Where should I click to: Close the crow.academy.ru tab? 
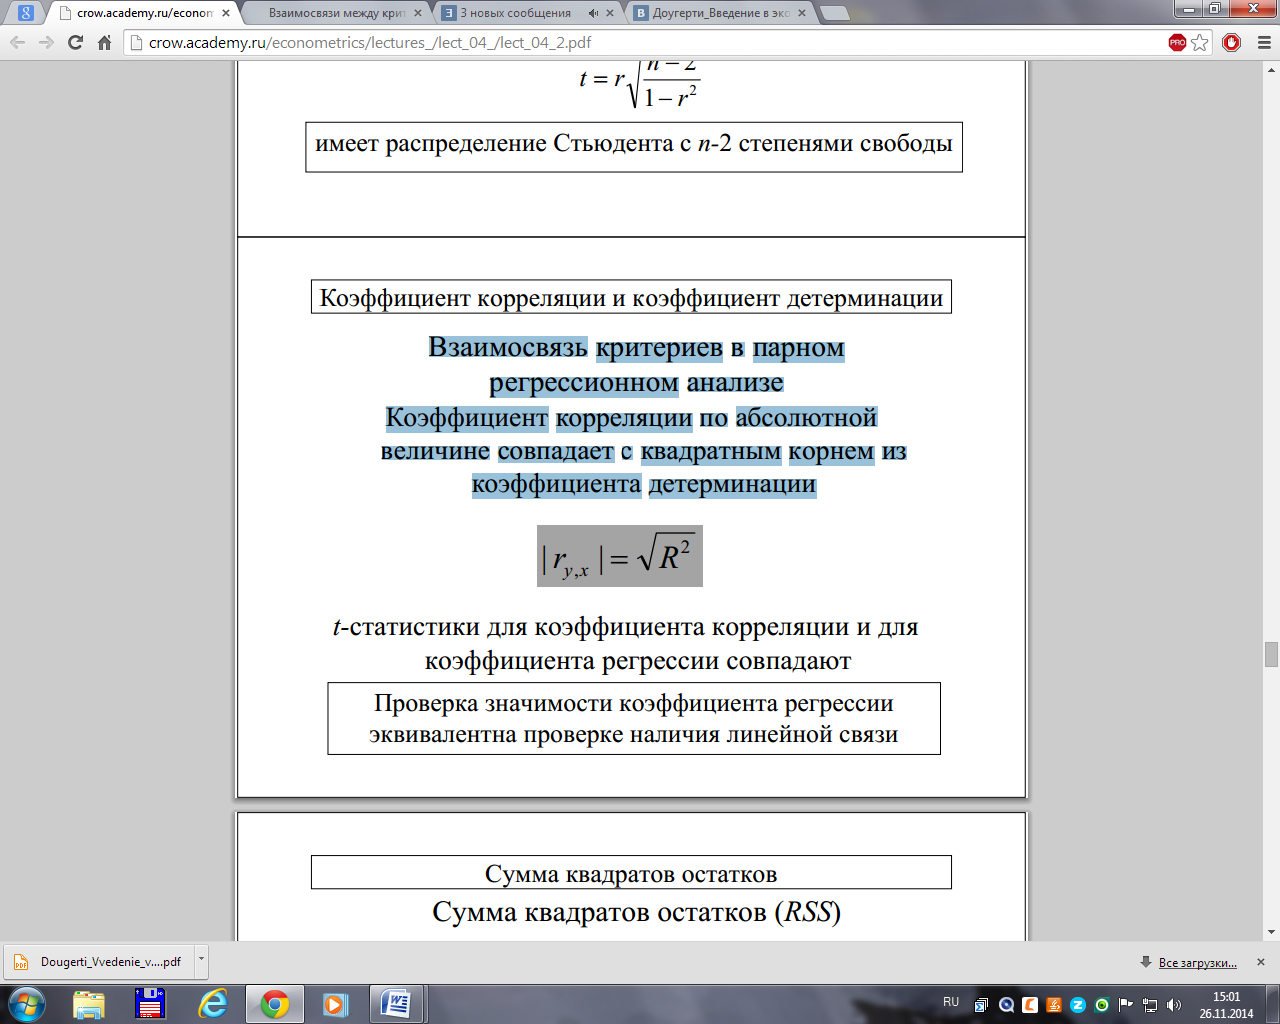click(x=226, y=13)
